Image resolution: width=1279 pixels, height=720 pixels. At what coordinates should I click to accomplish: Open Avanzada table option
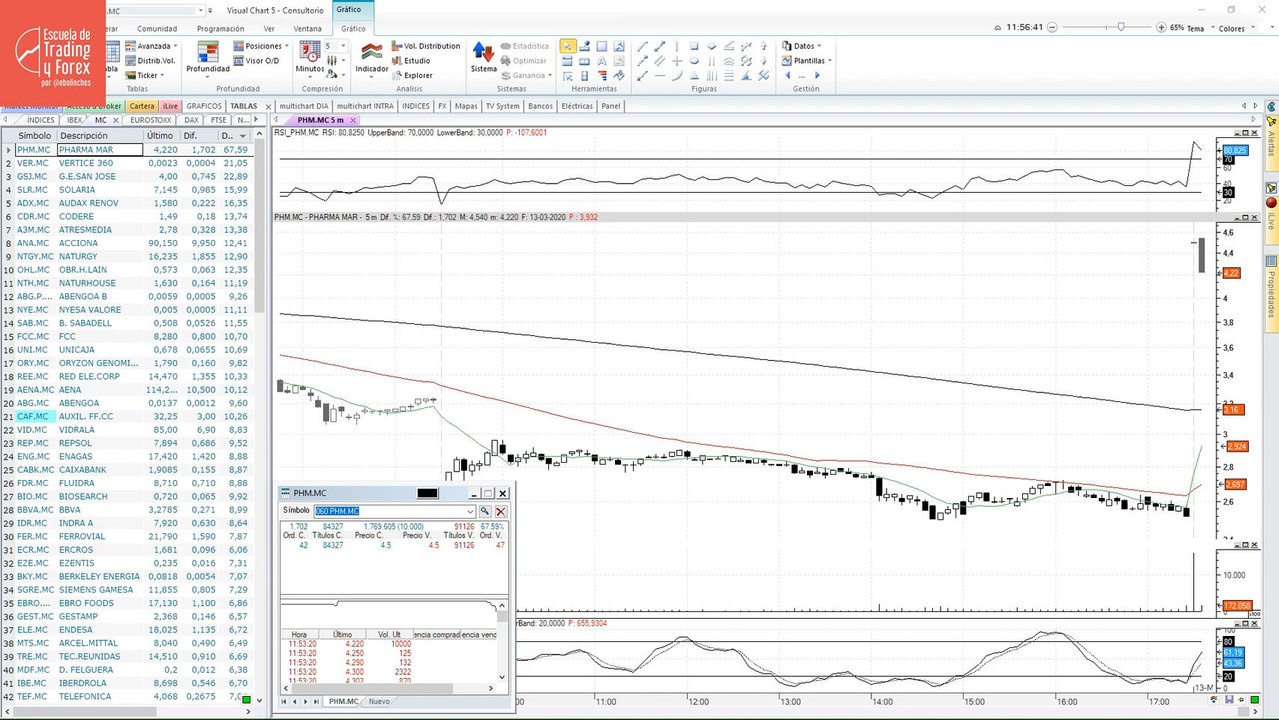point(150,46)
